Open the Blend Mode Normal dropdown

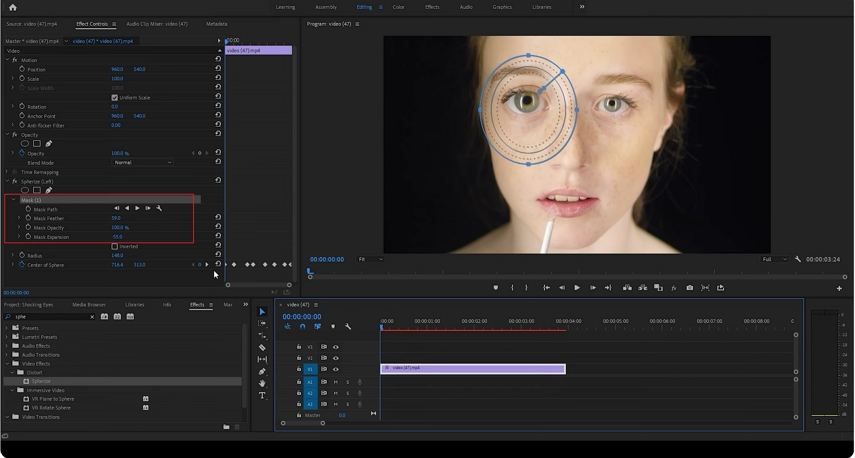(143, 162)
